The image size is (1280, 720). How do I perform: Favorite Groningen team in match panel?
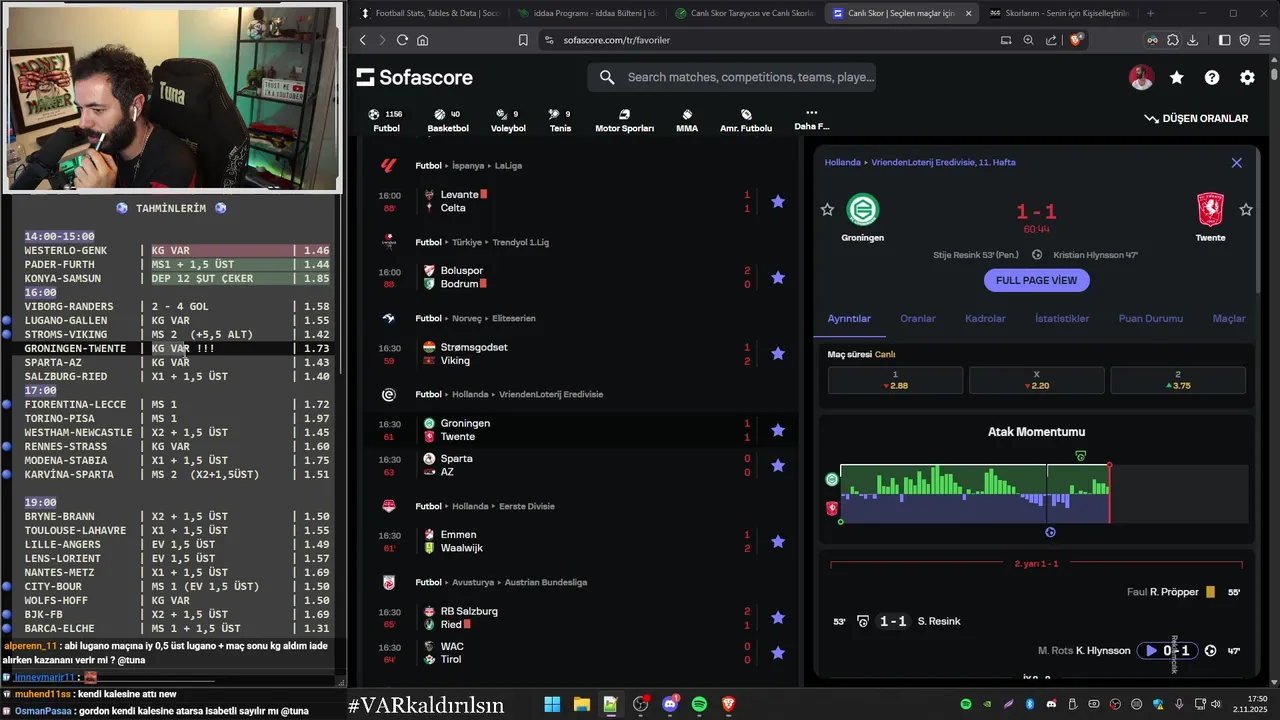[827, 209]
